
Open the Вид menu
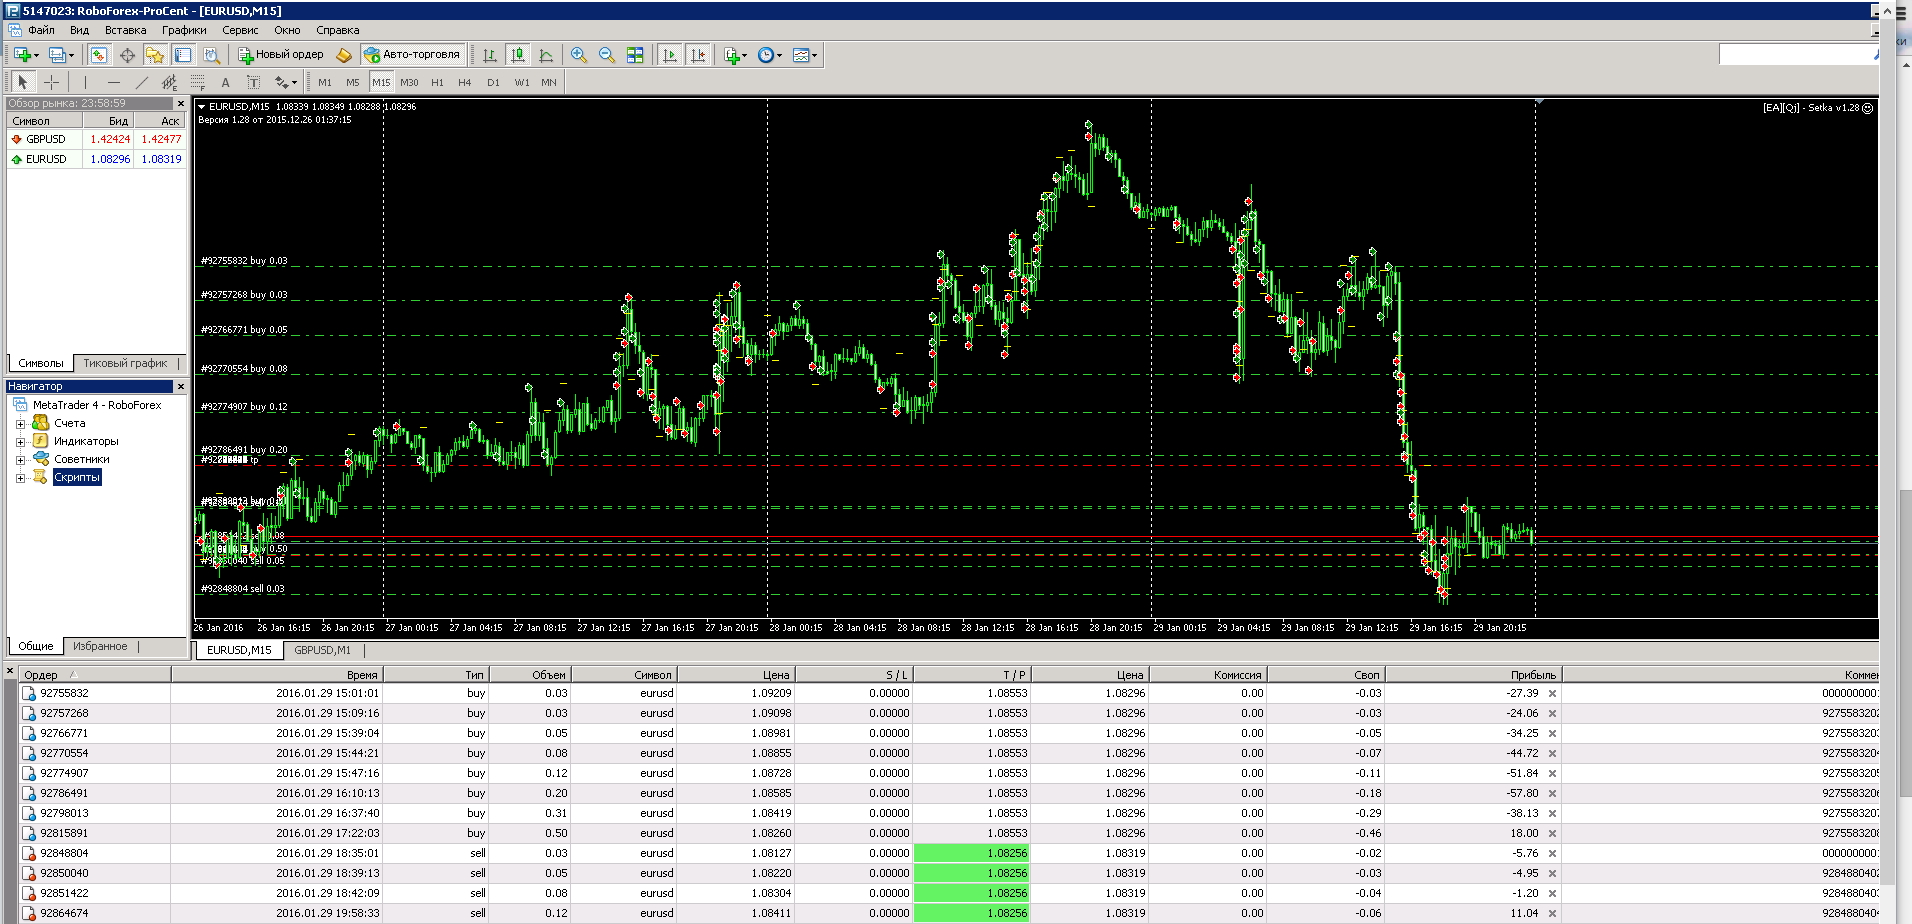click(x=80, y=30)
